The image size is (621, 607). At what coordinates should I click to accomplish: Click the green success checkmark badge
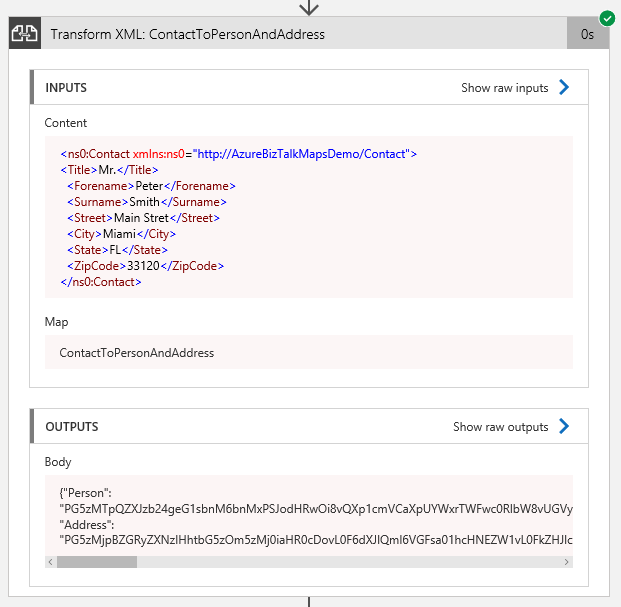click(x=607, y=18)
